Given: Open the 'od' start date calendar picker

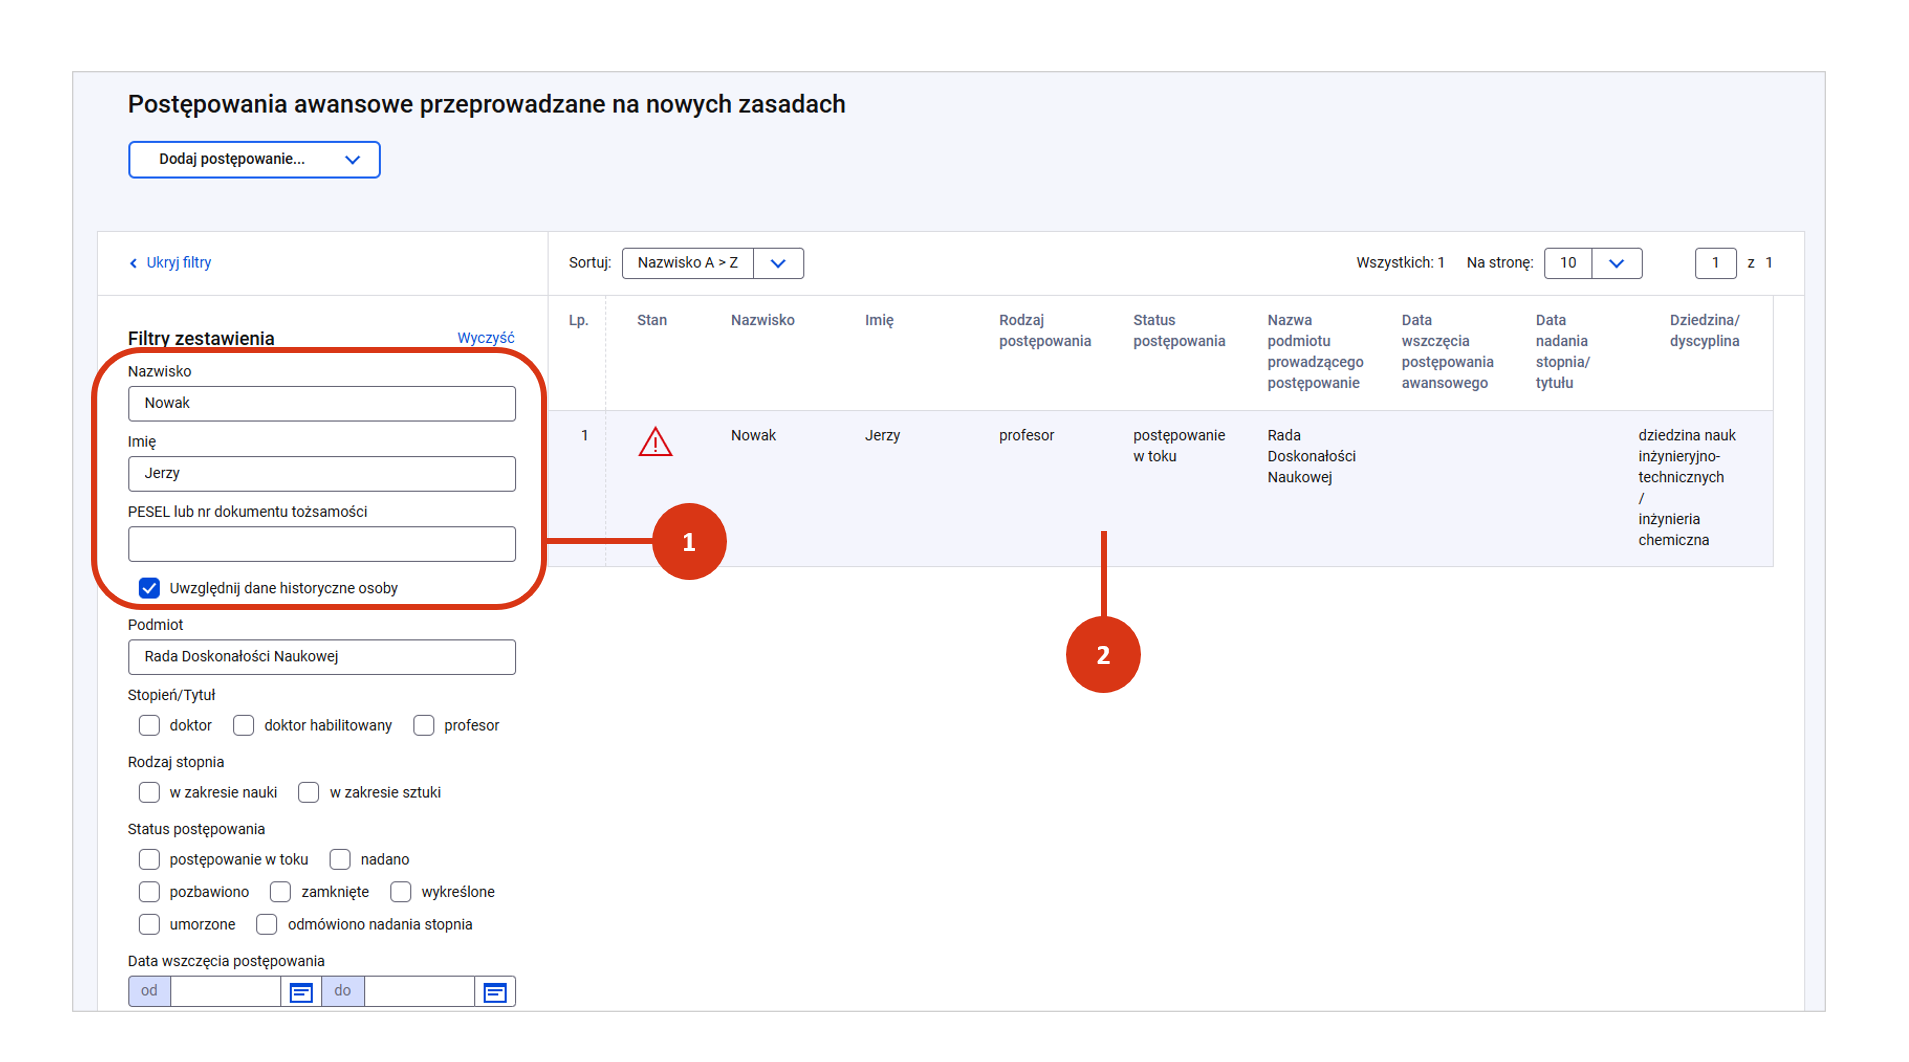Looking at the screenshot, I should 301,992.
